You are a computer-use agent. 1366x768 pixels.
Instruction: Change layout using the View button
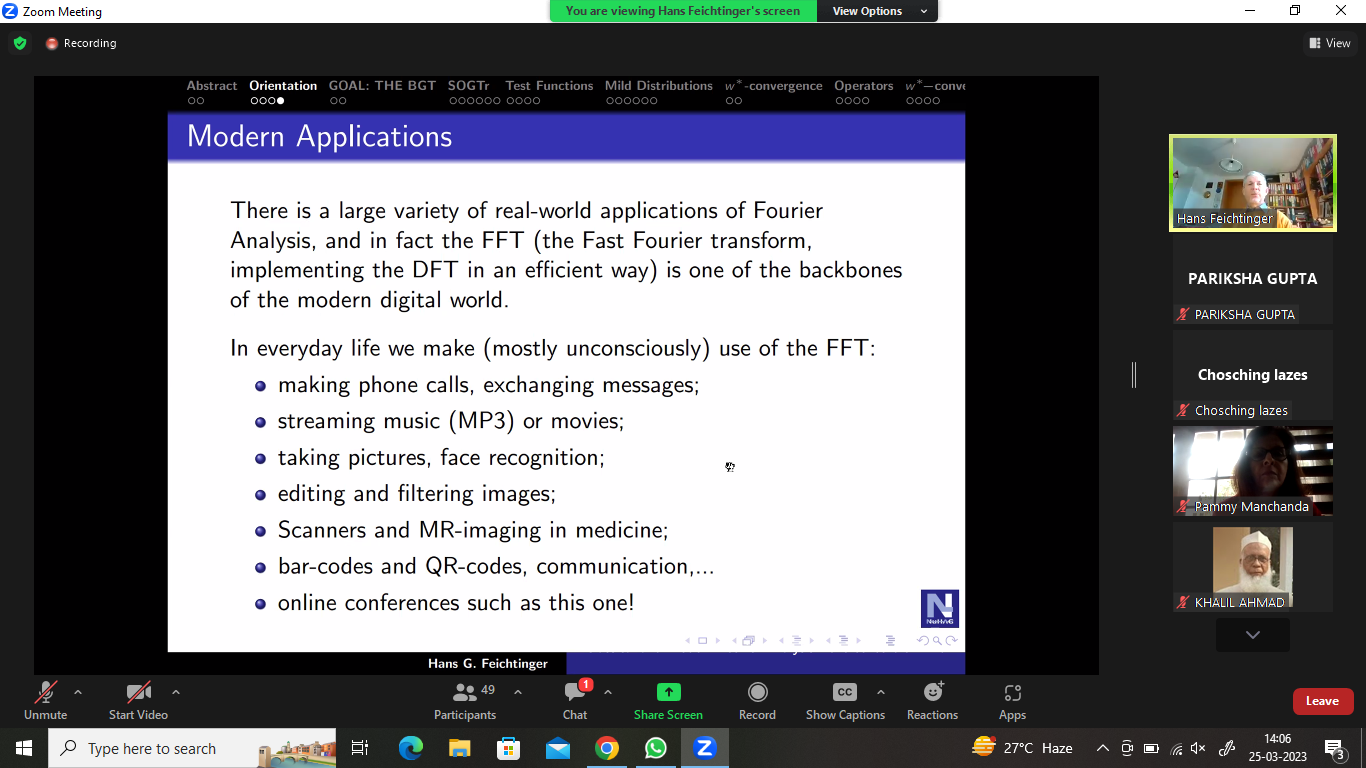click(x=1330, y=43)
